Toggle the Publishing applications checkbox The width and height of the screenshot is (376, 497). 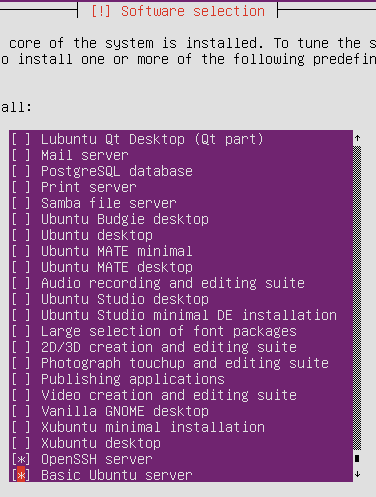(x=21, y=379)
